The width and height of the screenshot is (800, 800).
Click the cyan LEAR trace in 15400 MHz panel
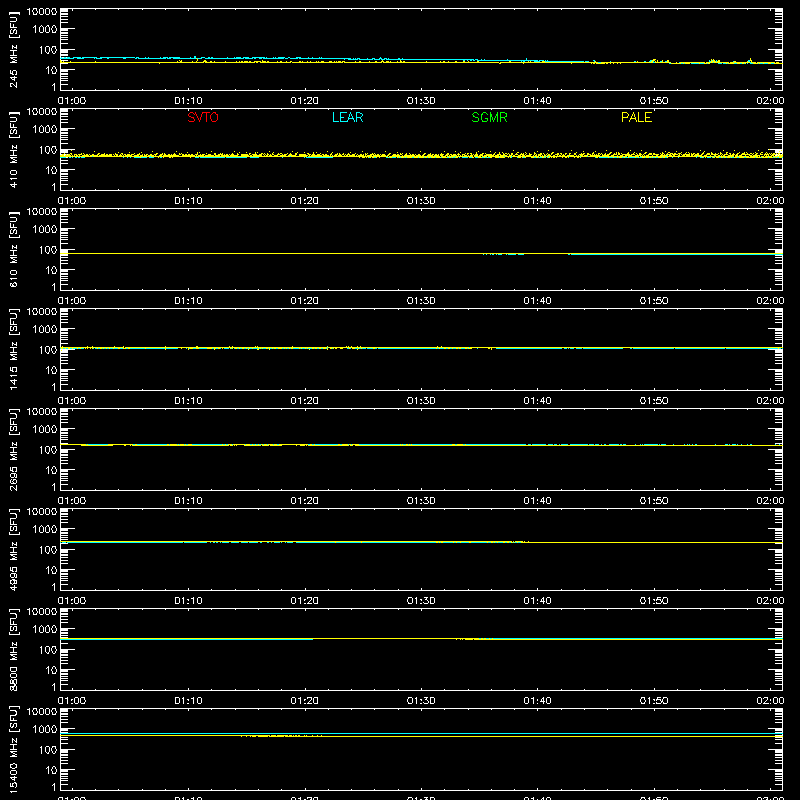point(421,733)
